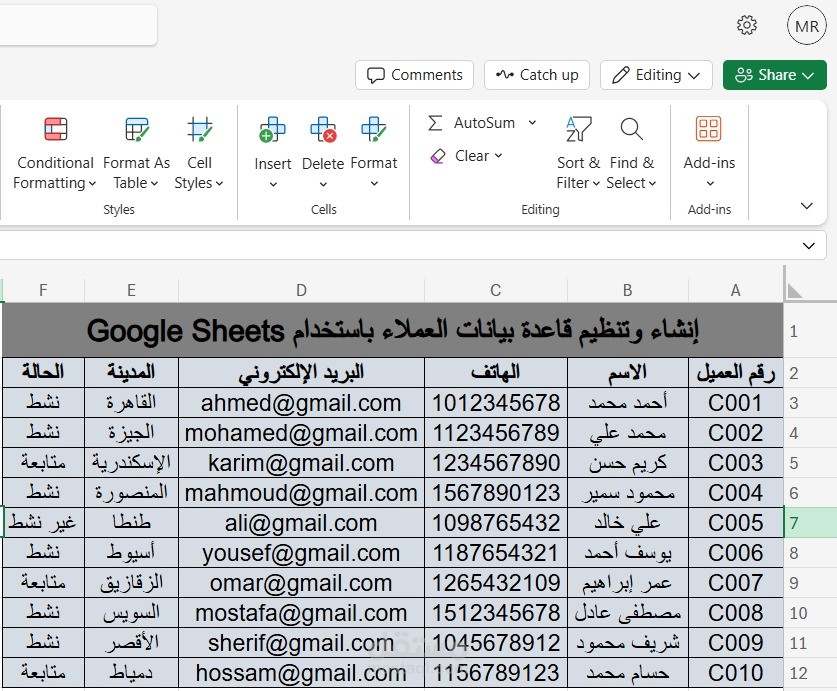
Task: Click the AutoSum sigma icon
Action: pyautogui.click(x=435, y=123)
